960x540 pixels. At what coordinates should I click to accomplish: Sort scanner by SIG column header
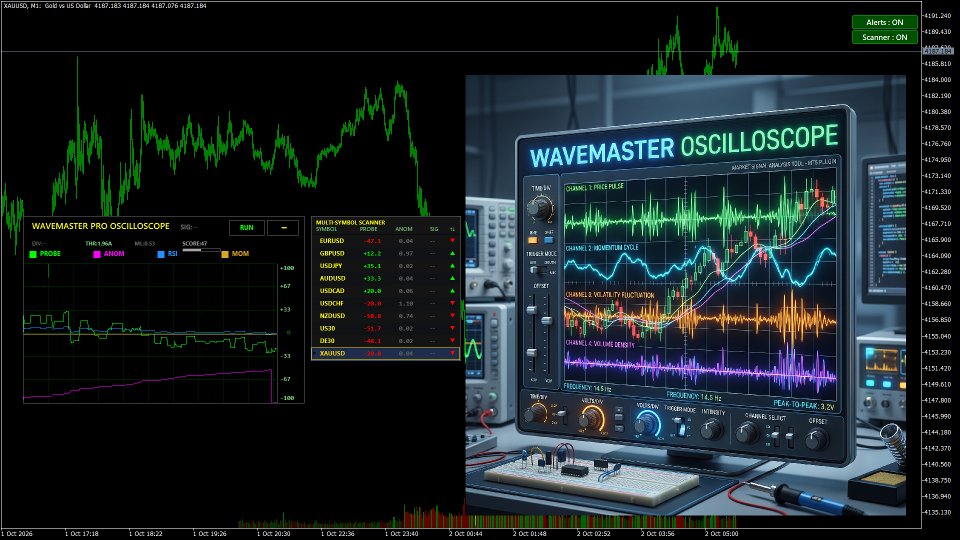coord(434,229)
